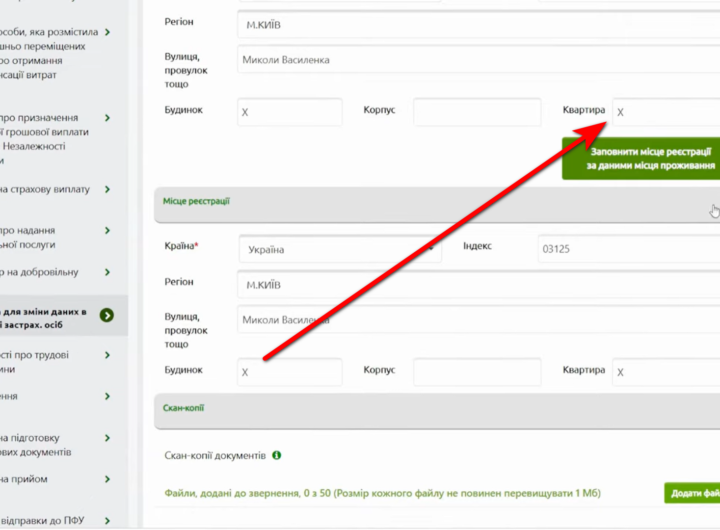
Task: Click chevron beside про надання послуги item
Action: click(x=107, y=231)
